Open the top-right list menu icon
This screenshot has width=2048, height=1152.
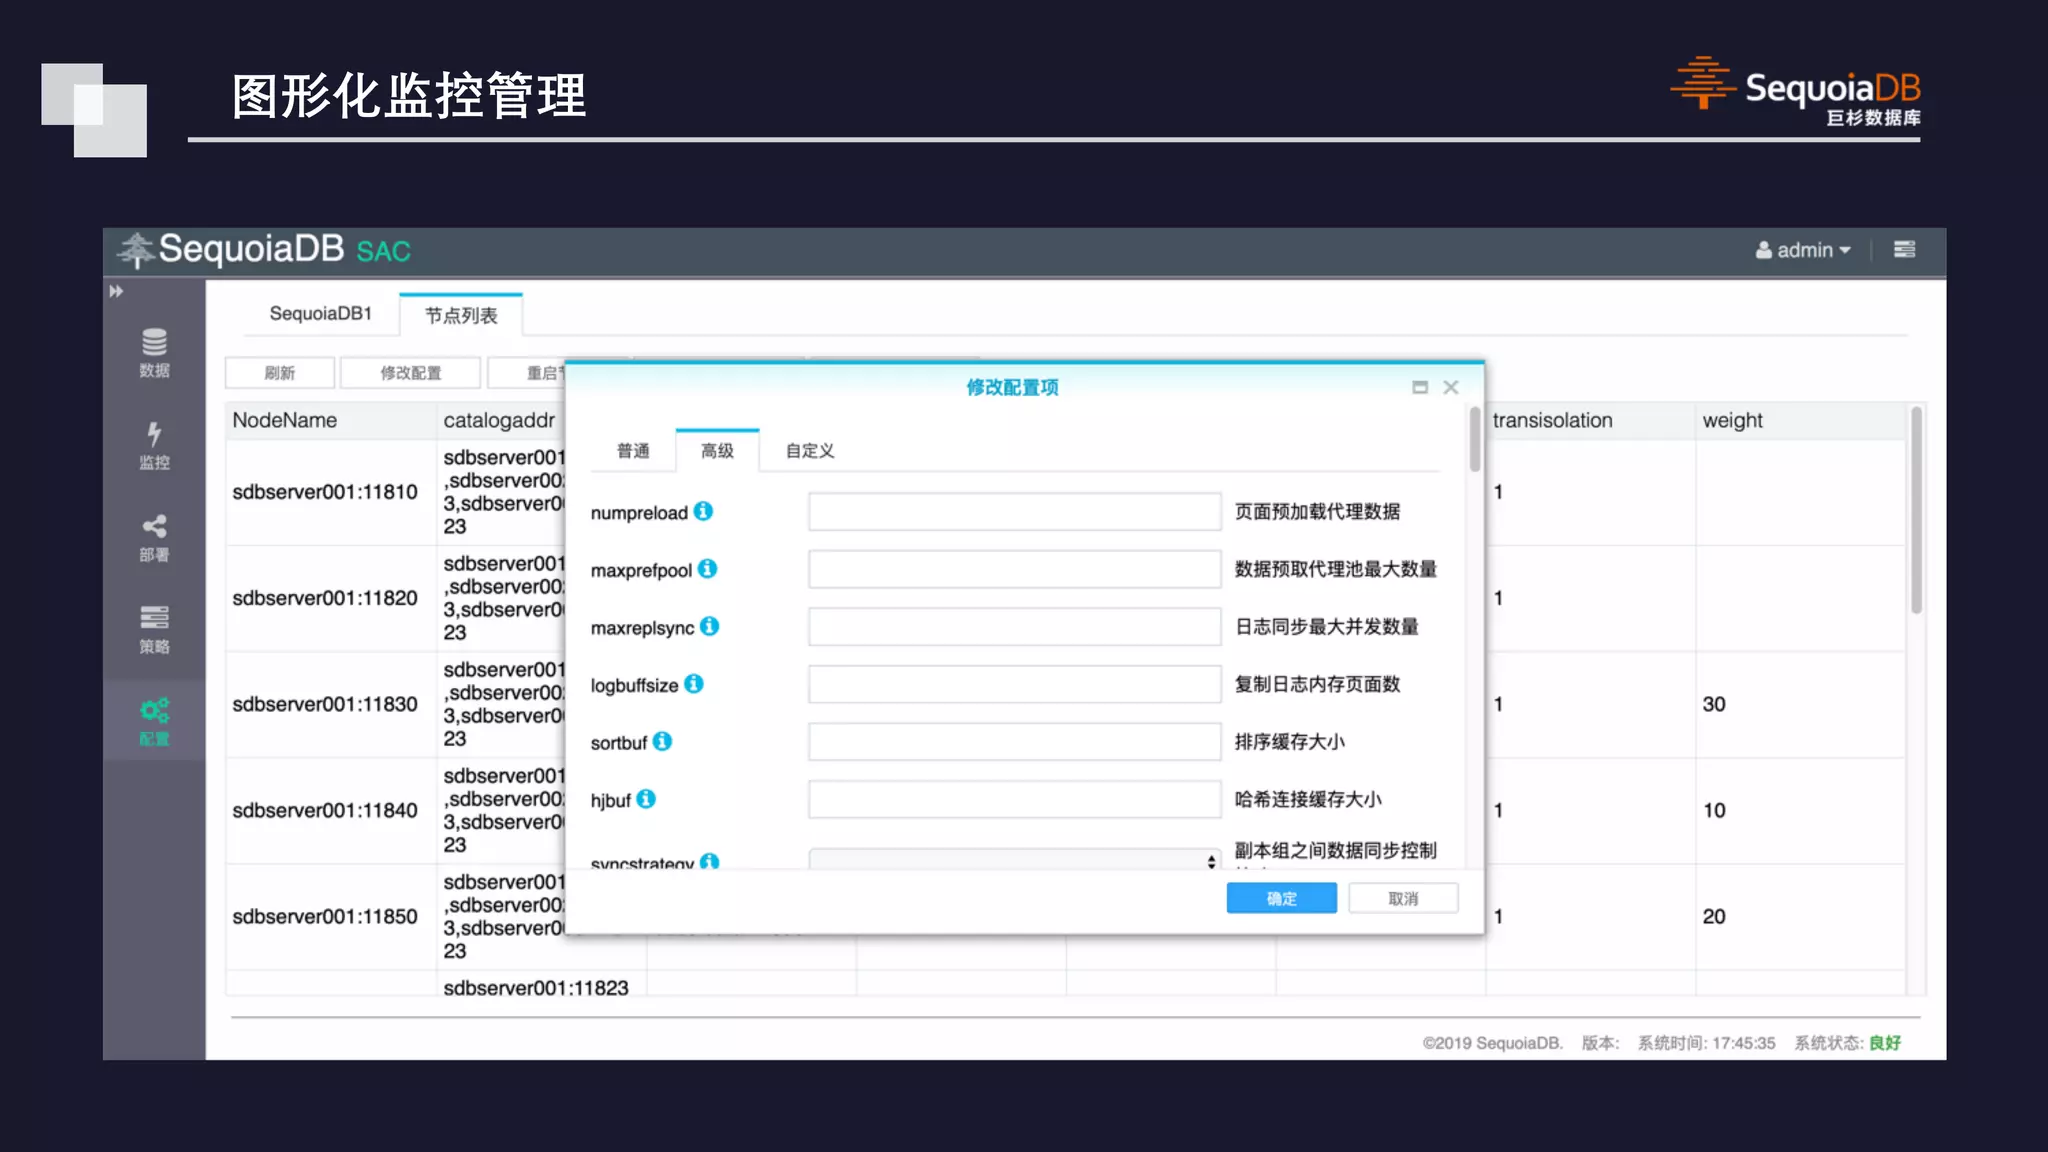1904,249
